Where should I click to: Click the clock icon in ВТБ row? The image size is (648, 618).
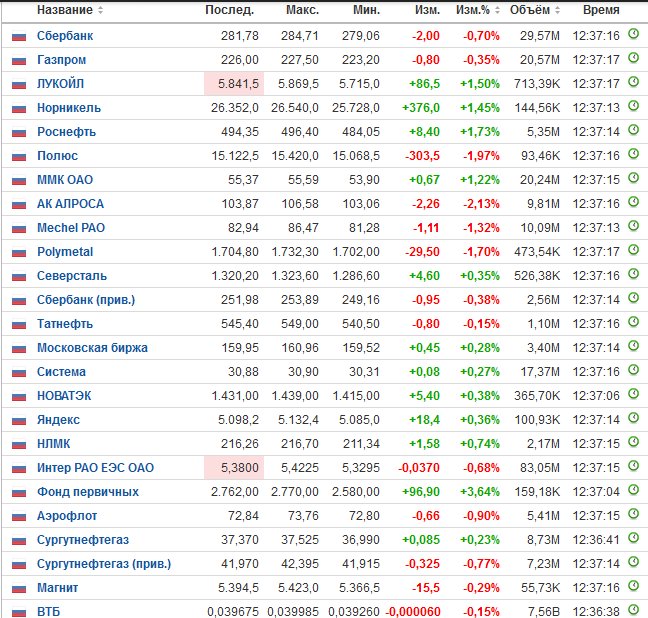[633, 609]
